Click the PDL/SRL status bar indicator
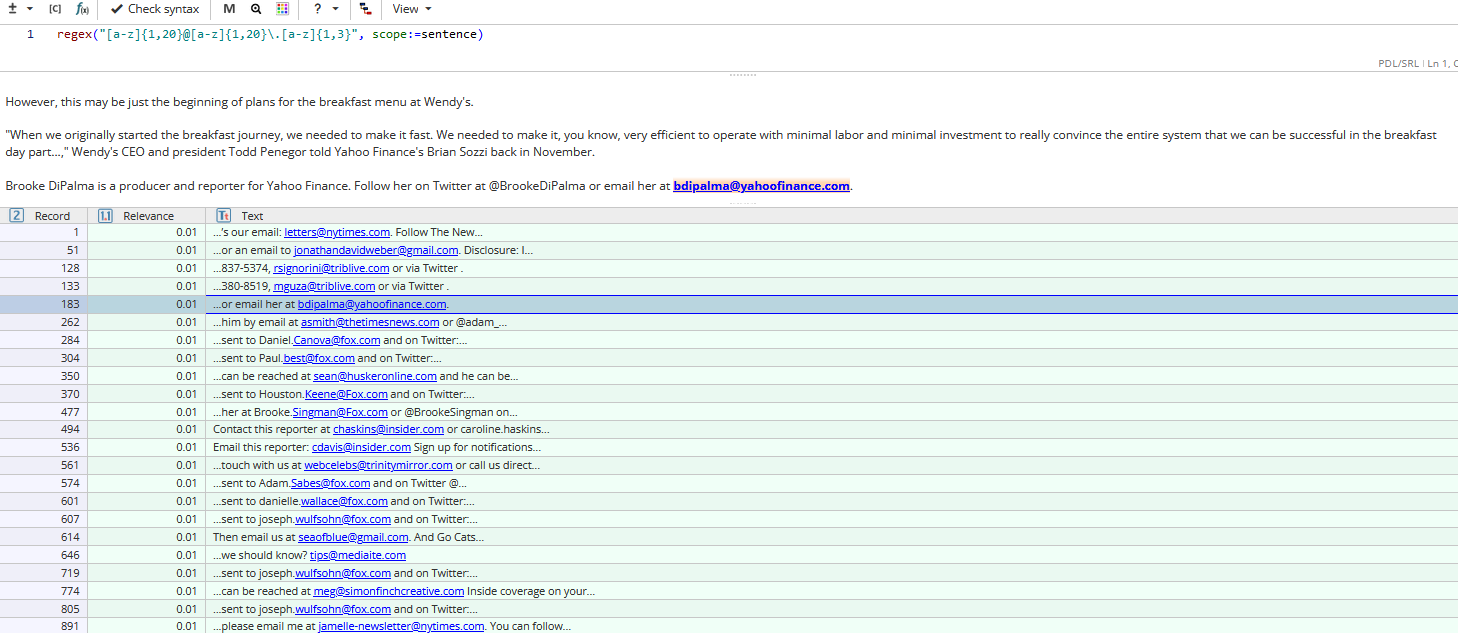Screen dimensions: 1458x633 [x=1399, y=63]
